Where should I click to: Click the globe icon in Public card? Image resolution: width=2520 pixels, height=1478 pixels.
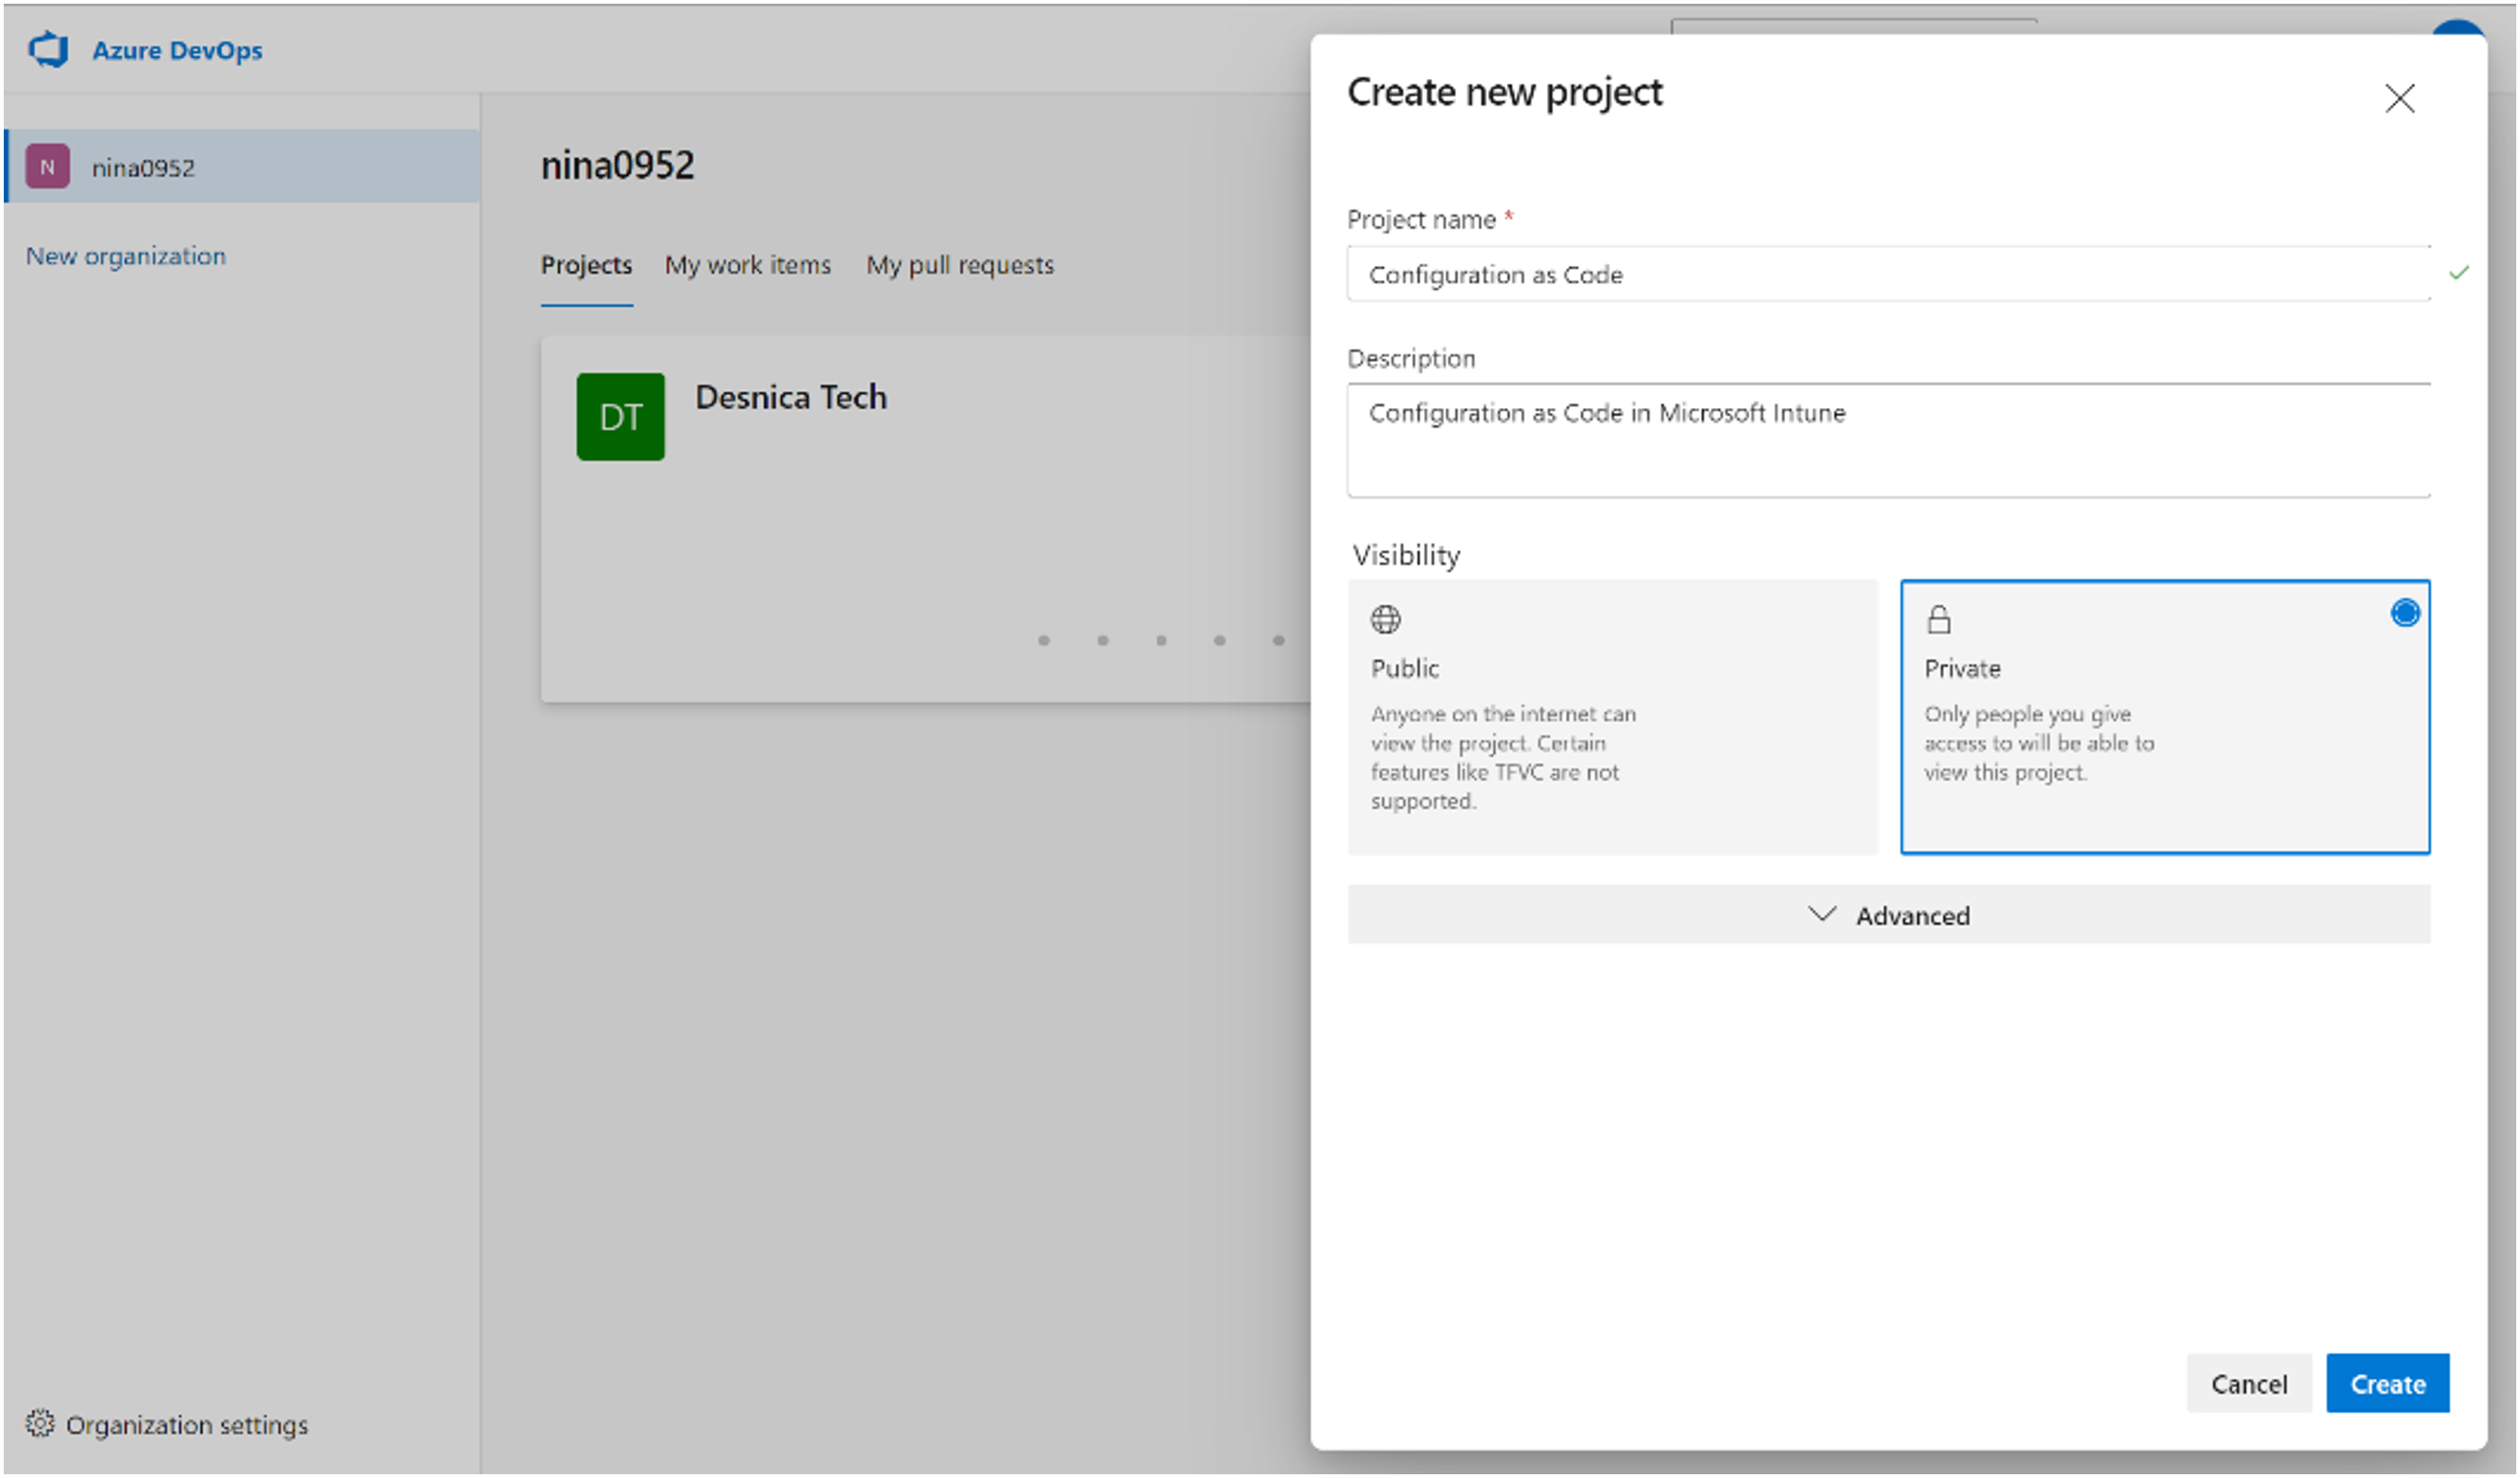[x=1385, y=619]
